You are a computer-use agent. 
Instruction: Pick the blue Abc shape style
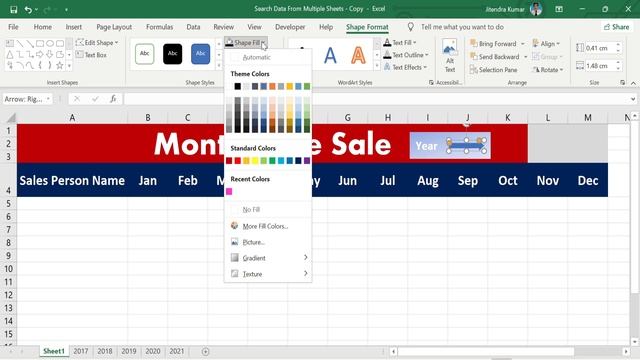tap(200, 54)
